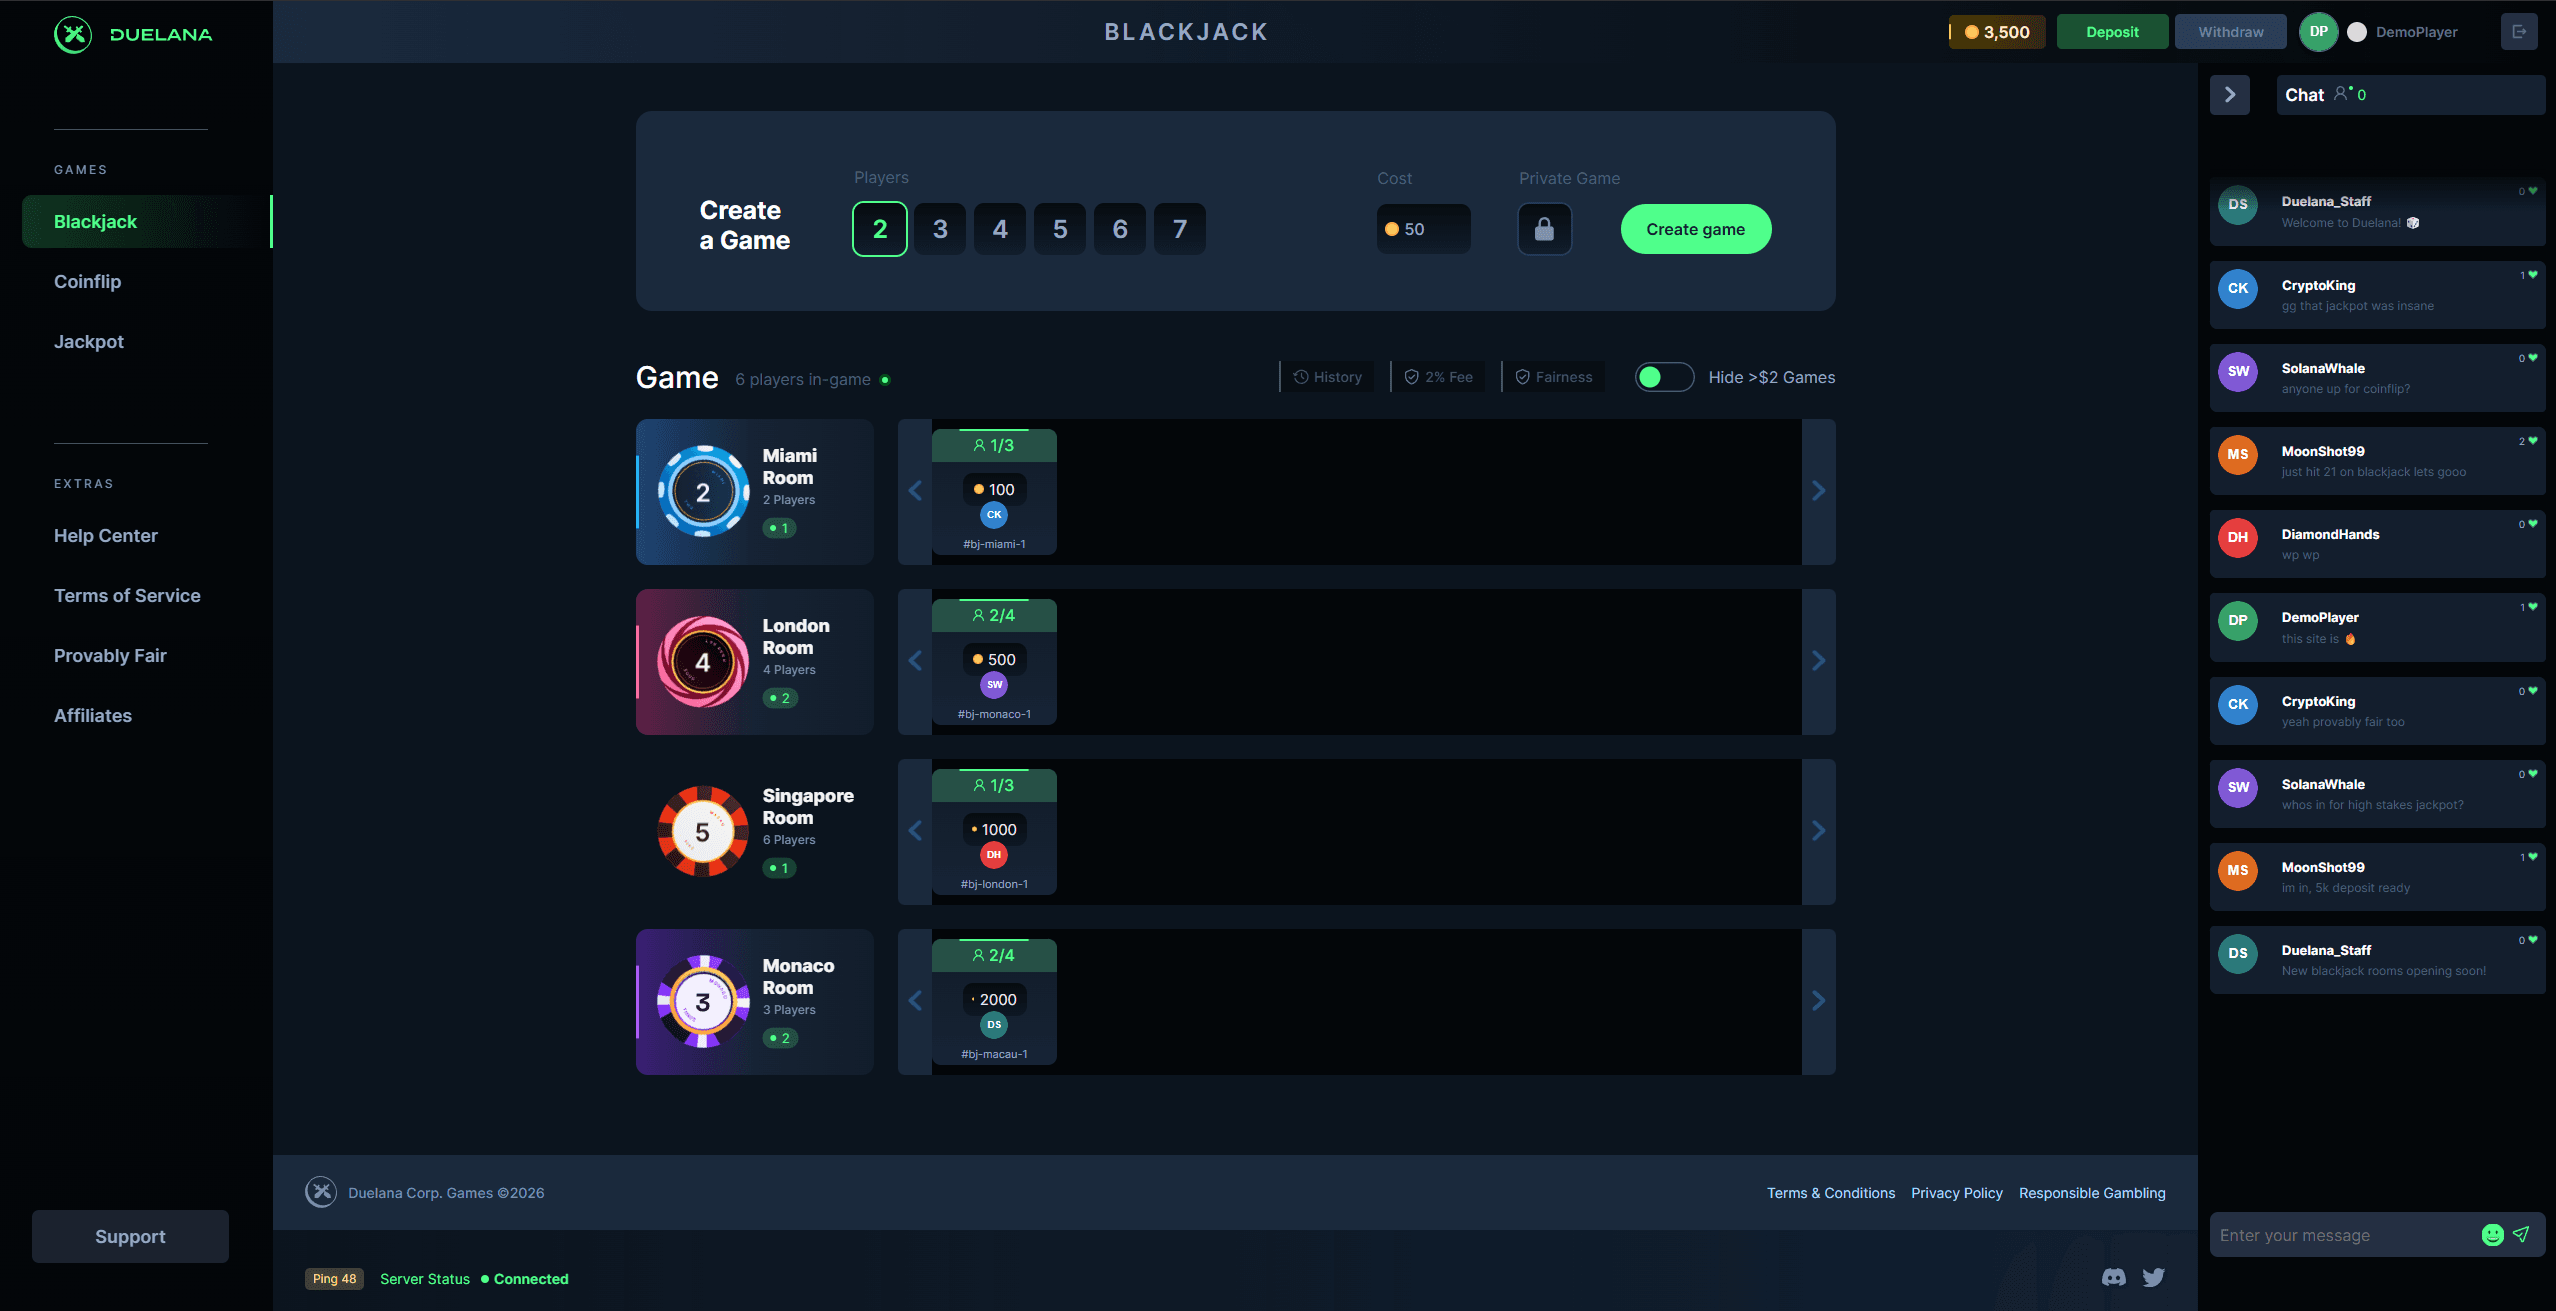Open the DP profile avatar in header
Image resolution: width=2556 pixels, height=1311 pixels.
click(2318, 32)
